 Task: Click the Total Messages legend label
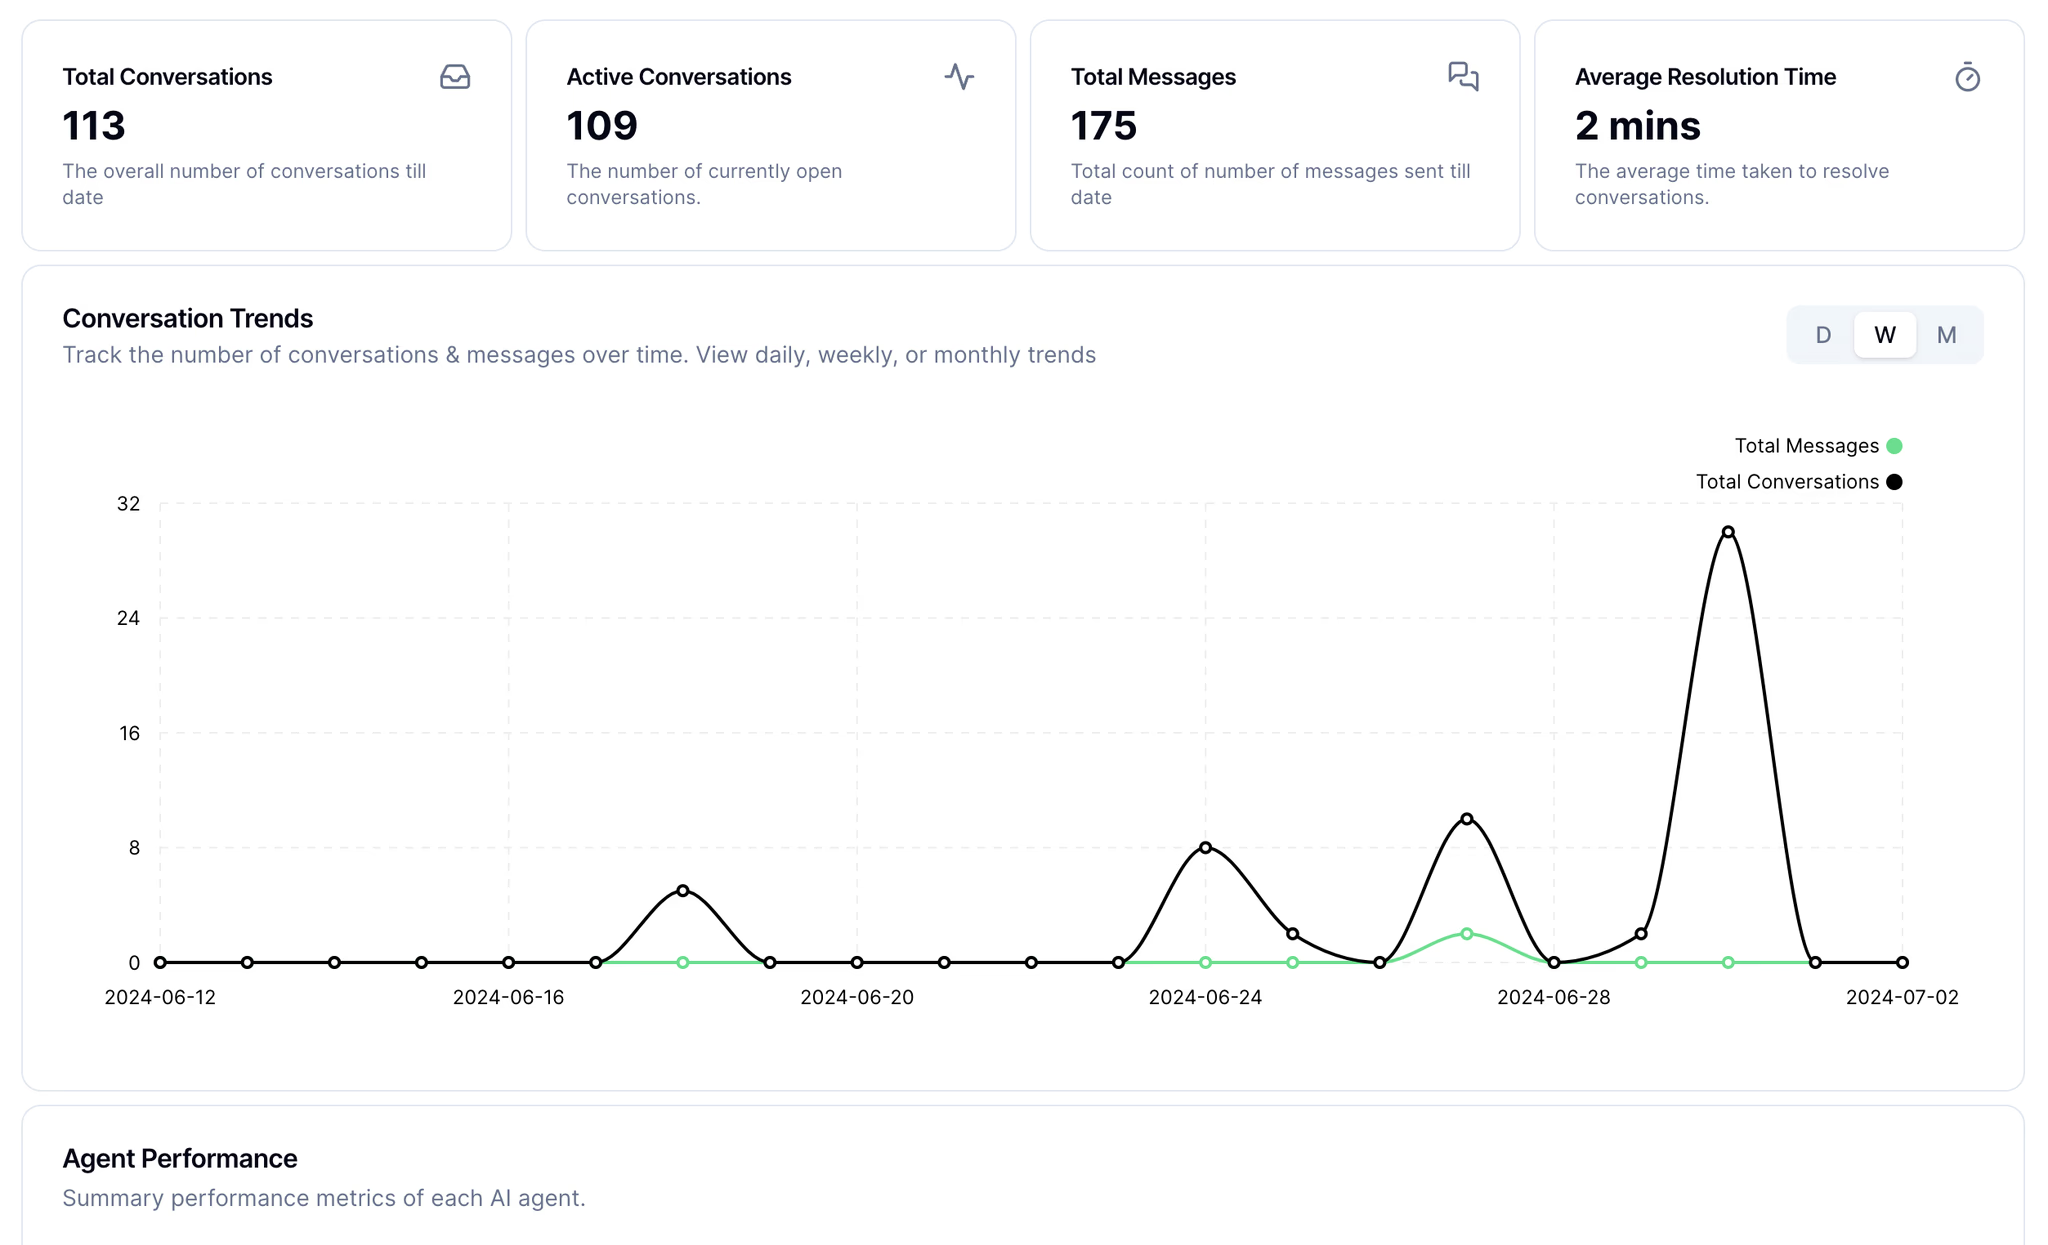coord(1806,446)
